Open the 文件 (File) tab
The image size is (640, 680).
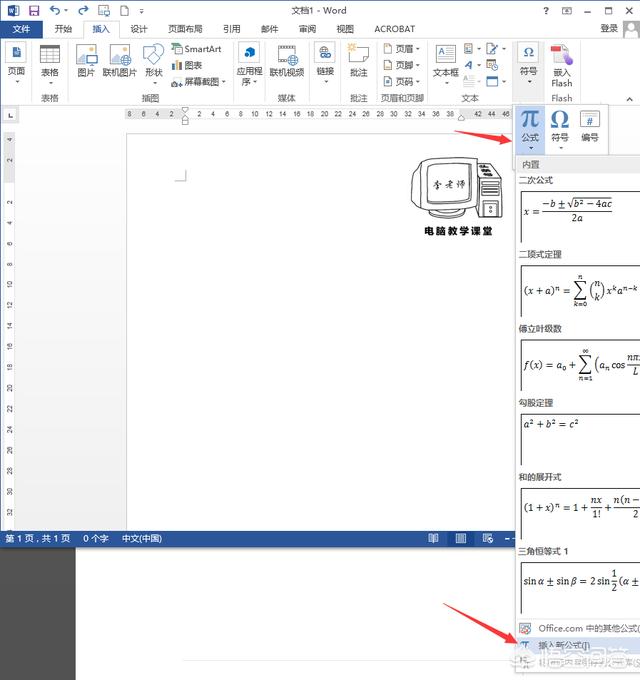(21, 29)
